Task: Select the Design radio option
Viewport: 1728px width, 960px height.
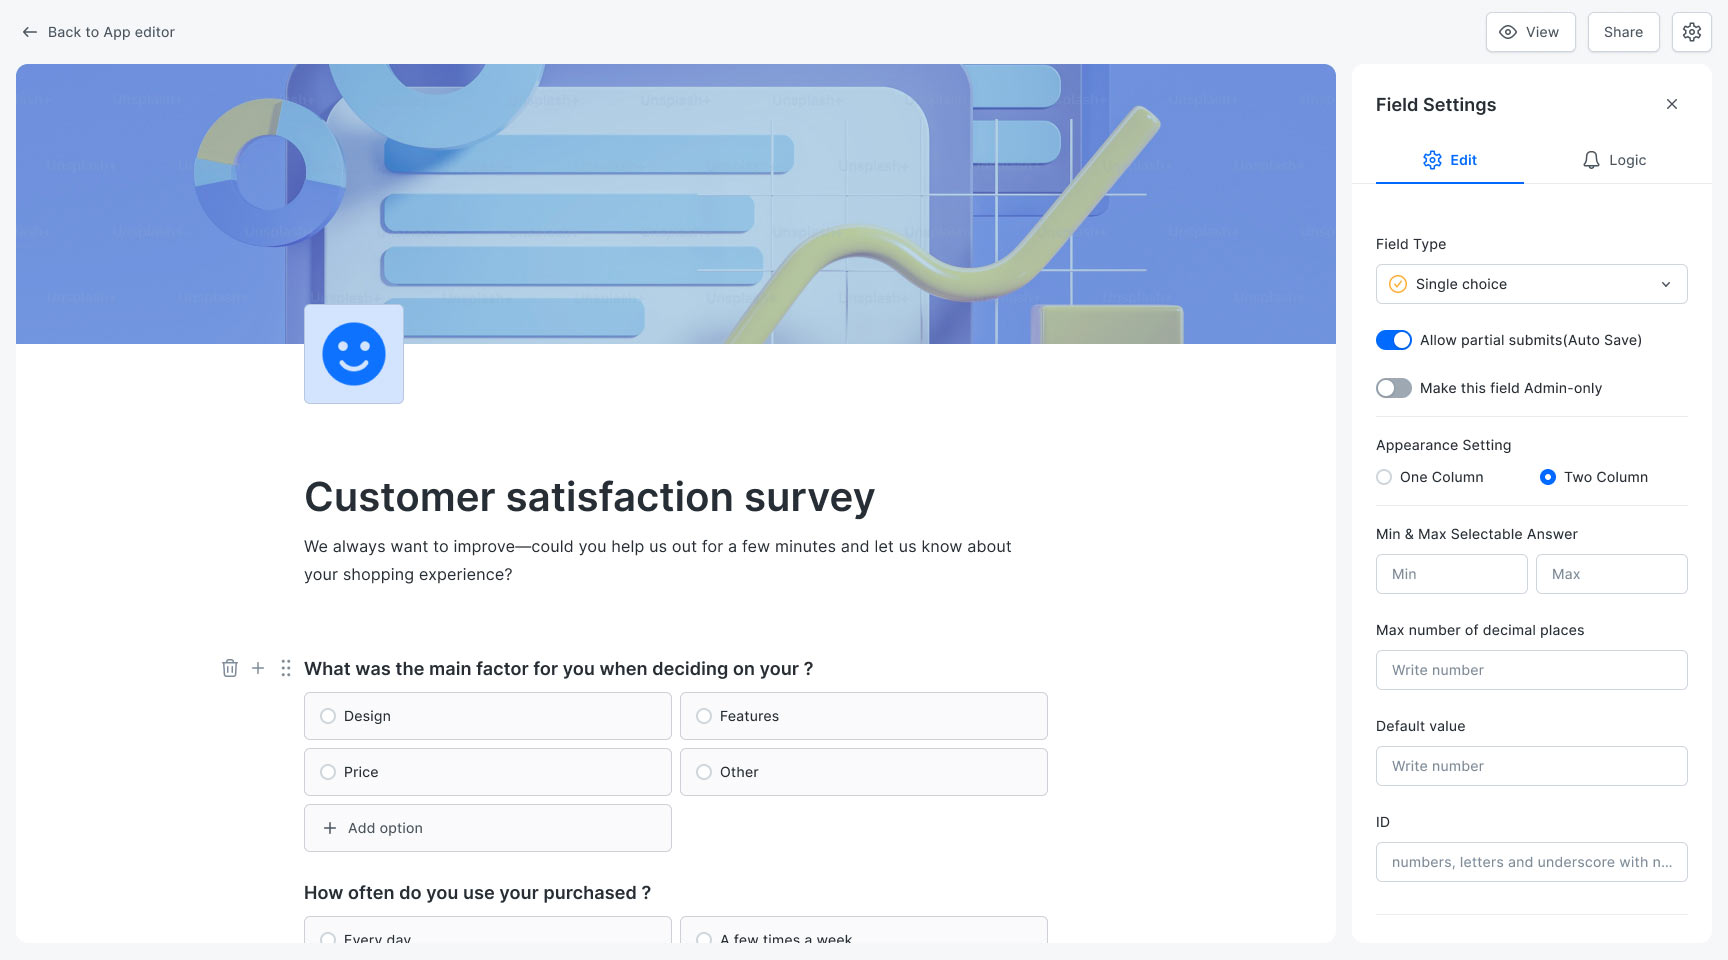Action: (x=327, y=716)
